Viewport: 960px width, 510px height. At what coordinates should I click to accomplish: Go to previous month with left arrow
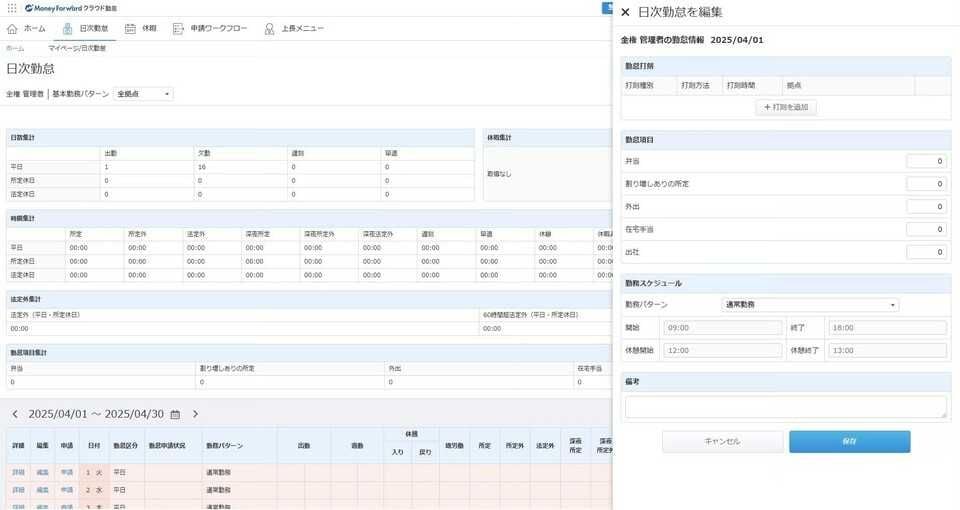(x=15, y=414)
